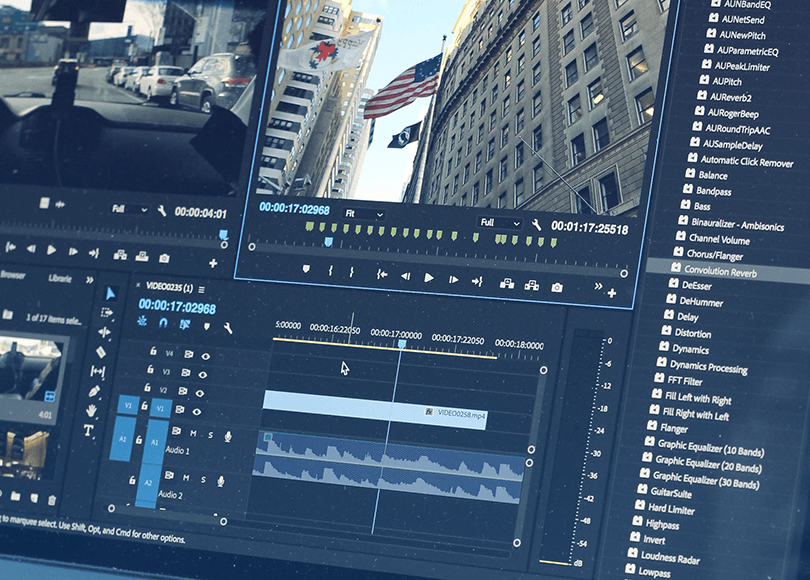The height and width of the screenshot is (580, 810).
Task: Open Source monitor wrench settings
Action: 162,211
